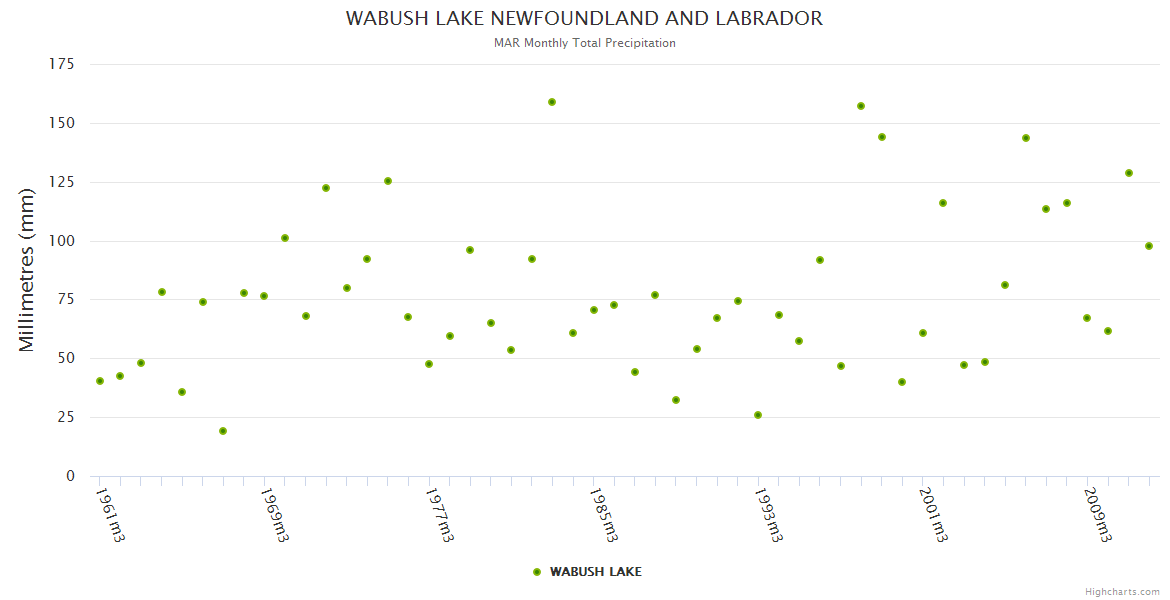The height and width of the screenshot is (600, 1170).
Task: Click the data point near 129 mm after 2009
Action: pyautogui.click(x=1129, y=173)
